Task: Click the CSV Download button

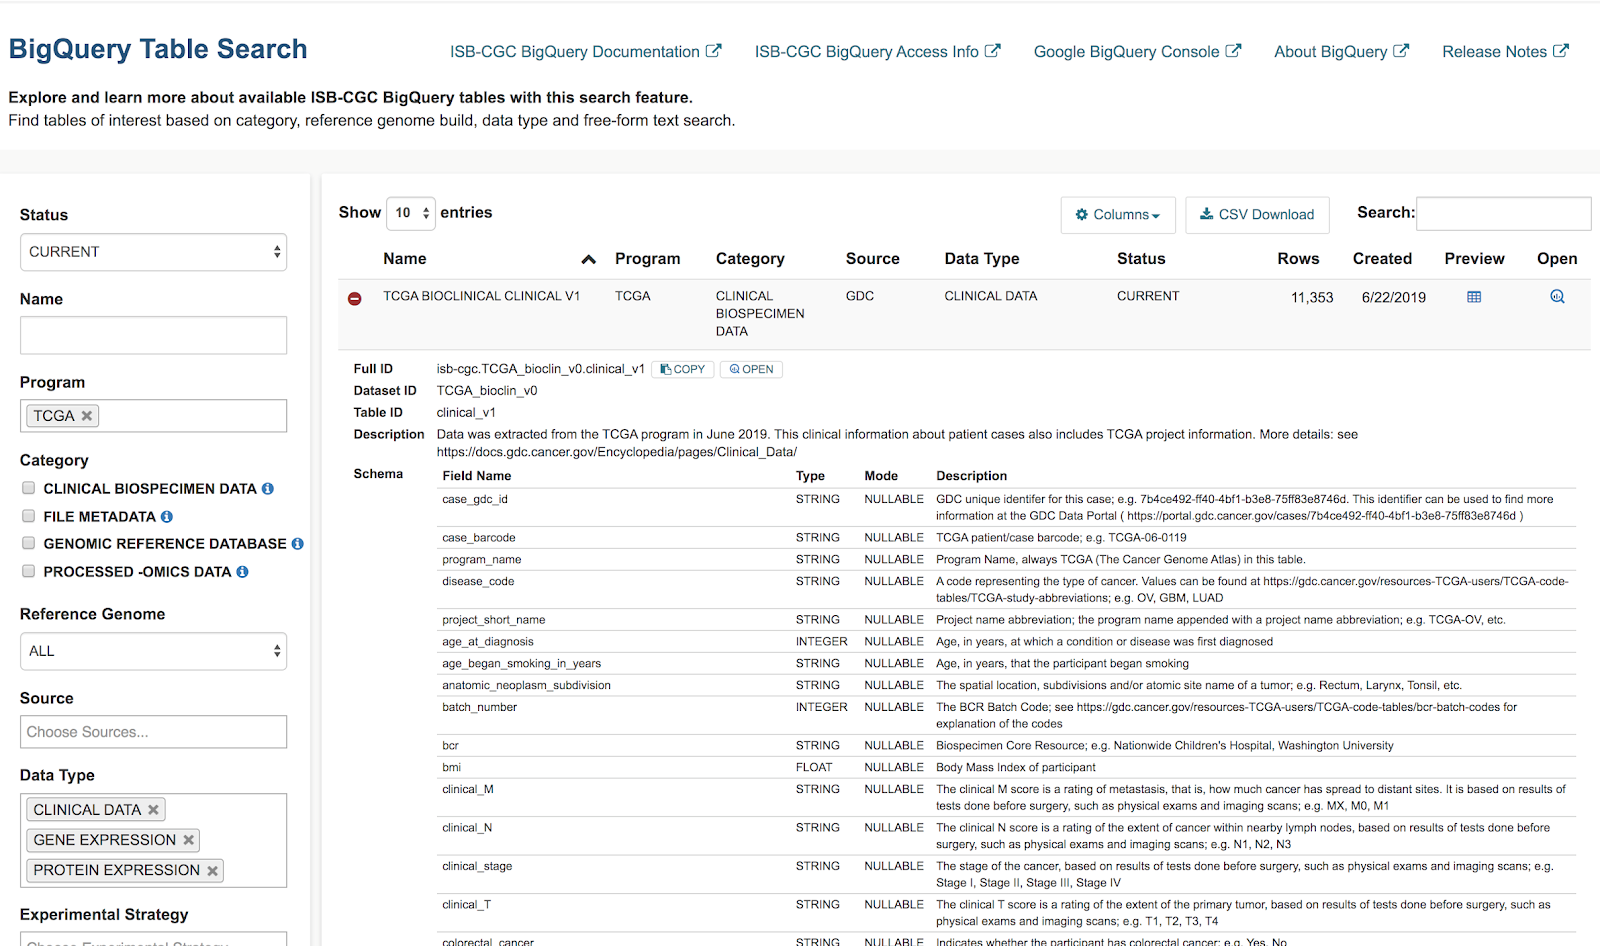Action: (1257, 215)
